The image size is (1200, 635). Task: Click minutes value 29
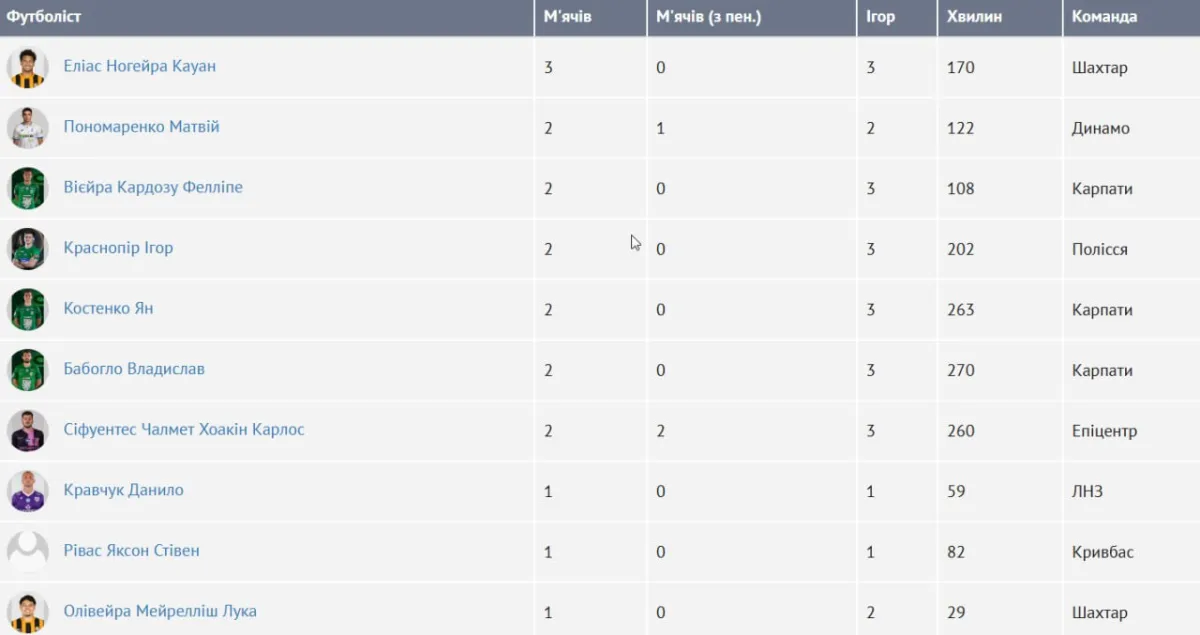click(956, 613)
